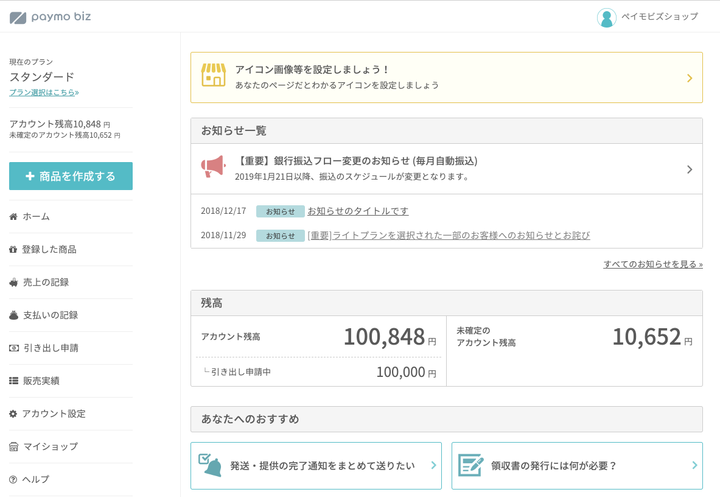Image resolution: width=720 pixels, height=497 pixels.
Task: Click the プラン選択はこちら link
Action: click(44, 92)
